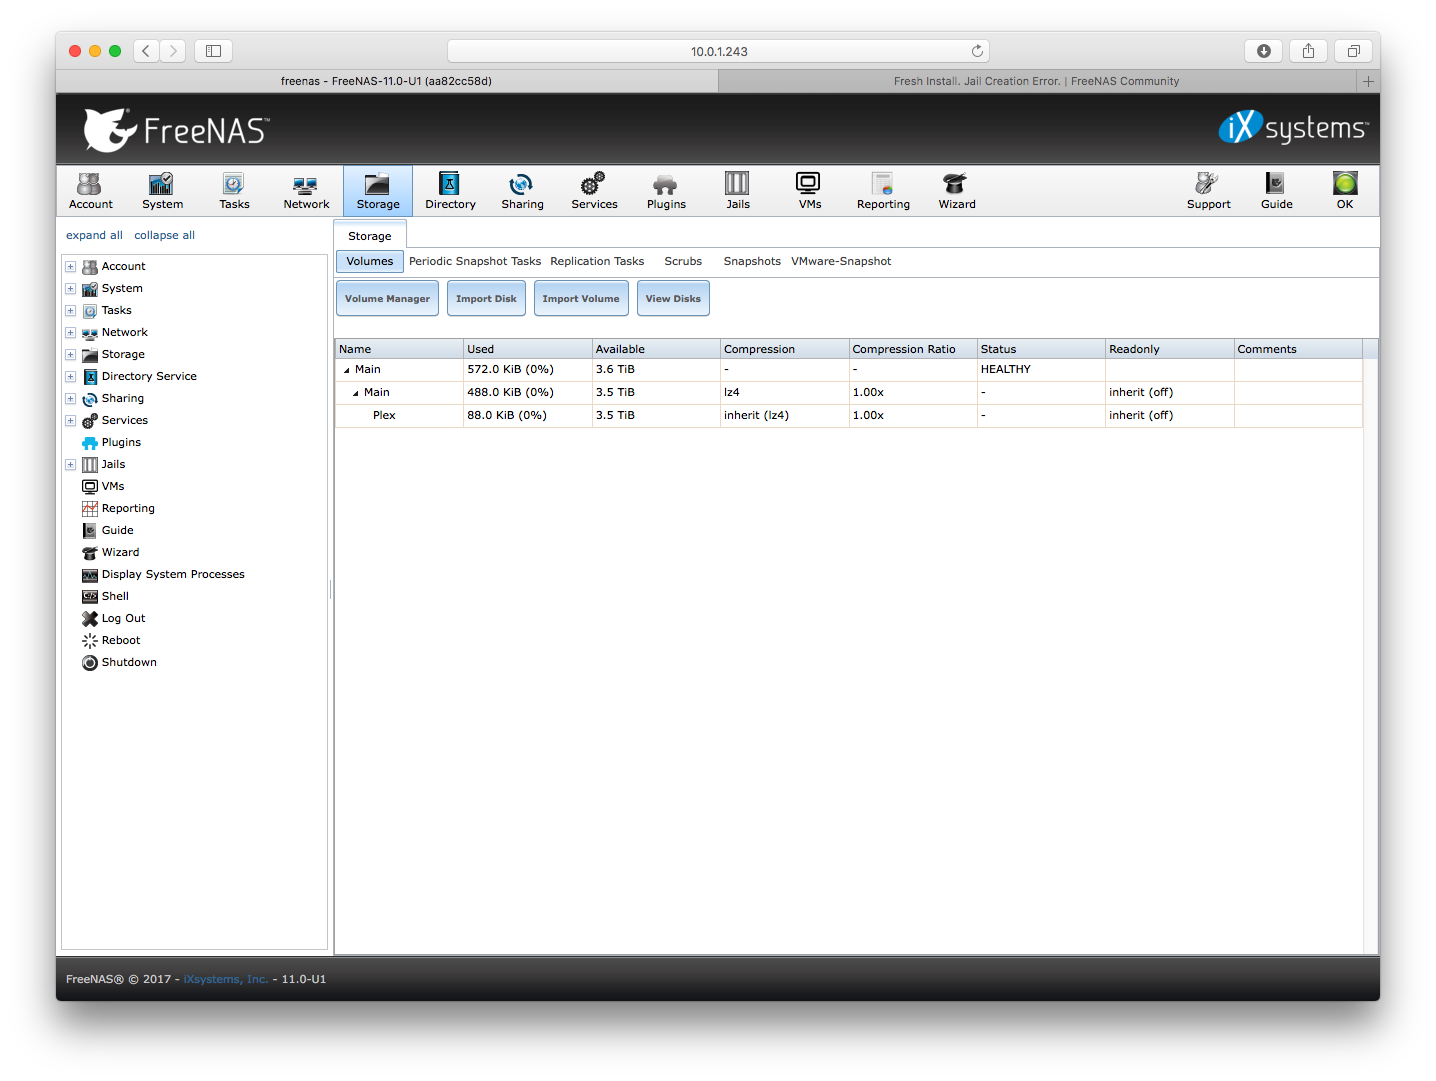1436x1081 pixels.
Task: Open Jails toolbar icon
Action: coord(738,190)
